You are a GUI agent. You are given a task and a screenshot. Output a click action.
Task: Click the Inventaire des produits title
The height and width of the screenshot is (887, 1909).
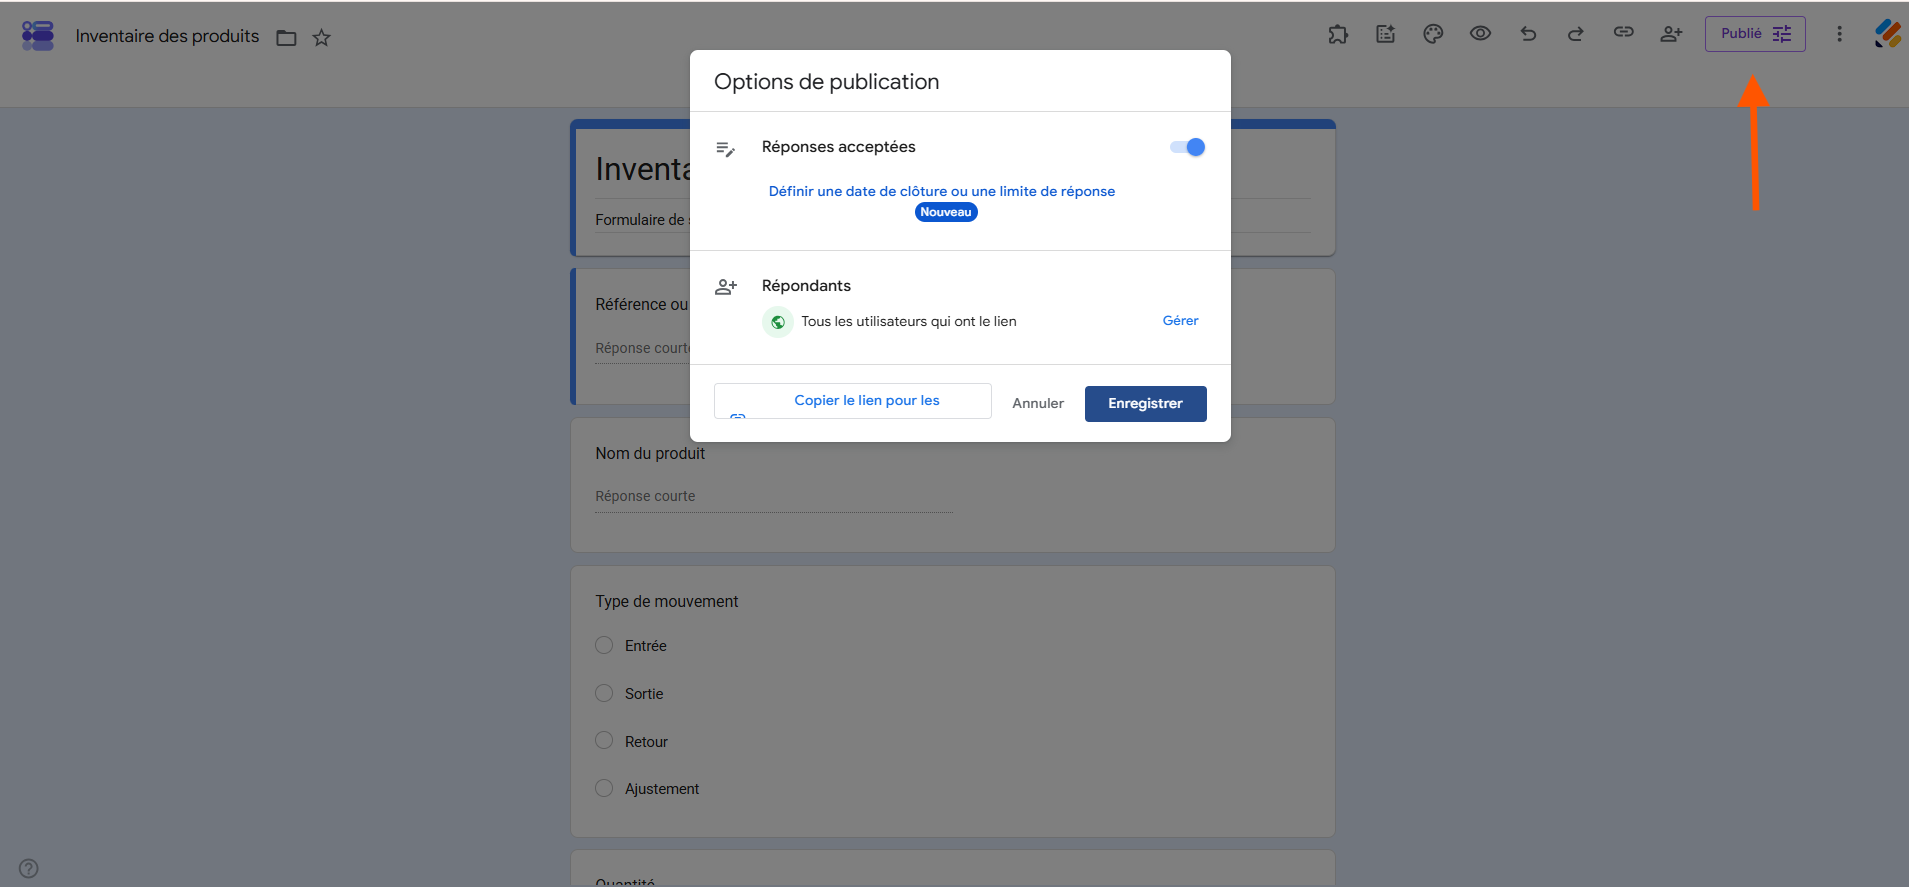[167, 36]
